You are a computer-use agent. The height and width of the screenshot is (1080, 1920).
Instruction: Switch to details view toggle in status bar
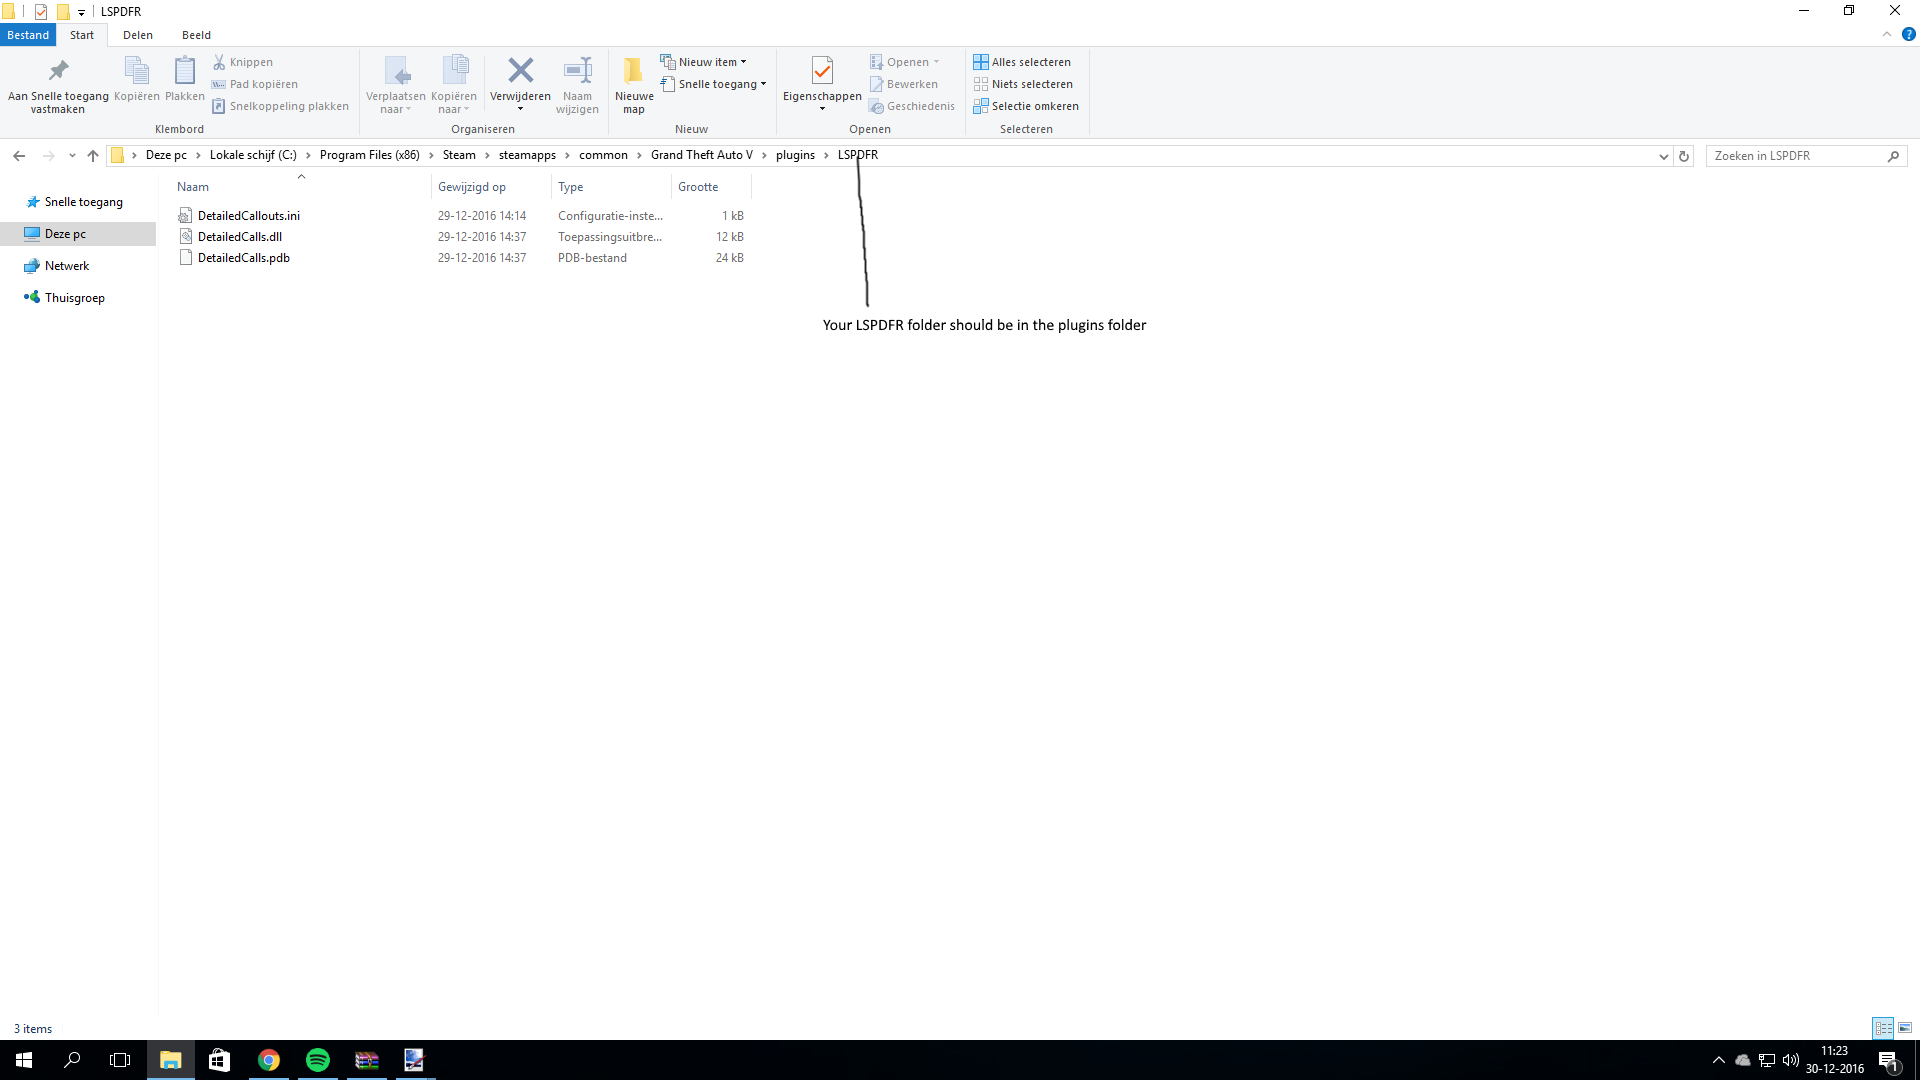(1883, 1028)
